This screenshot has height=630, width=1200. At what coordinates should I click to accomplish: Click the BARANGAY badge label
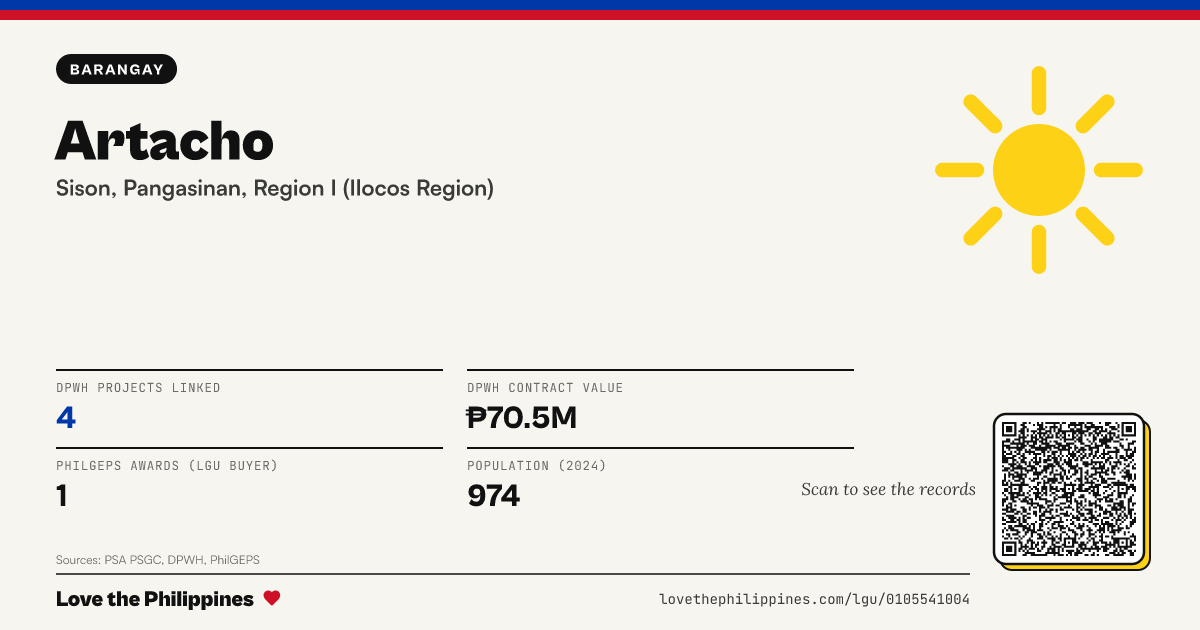pyautogui.click(x=117, y=69)
